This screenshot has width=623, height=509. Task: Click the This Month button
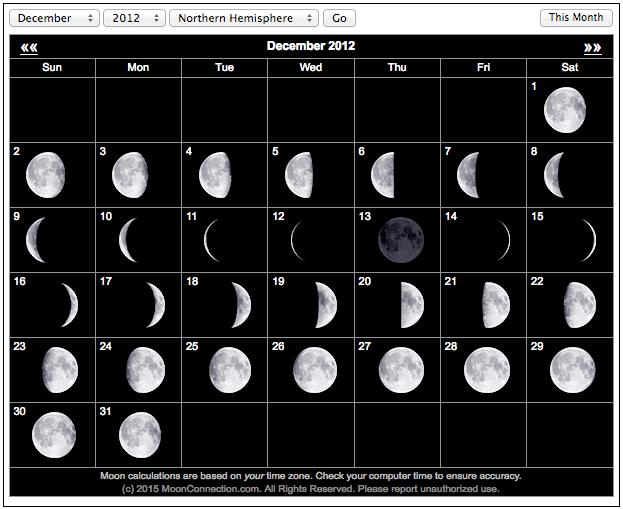(576, 17)
